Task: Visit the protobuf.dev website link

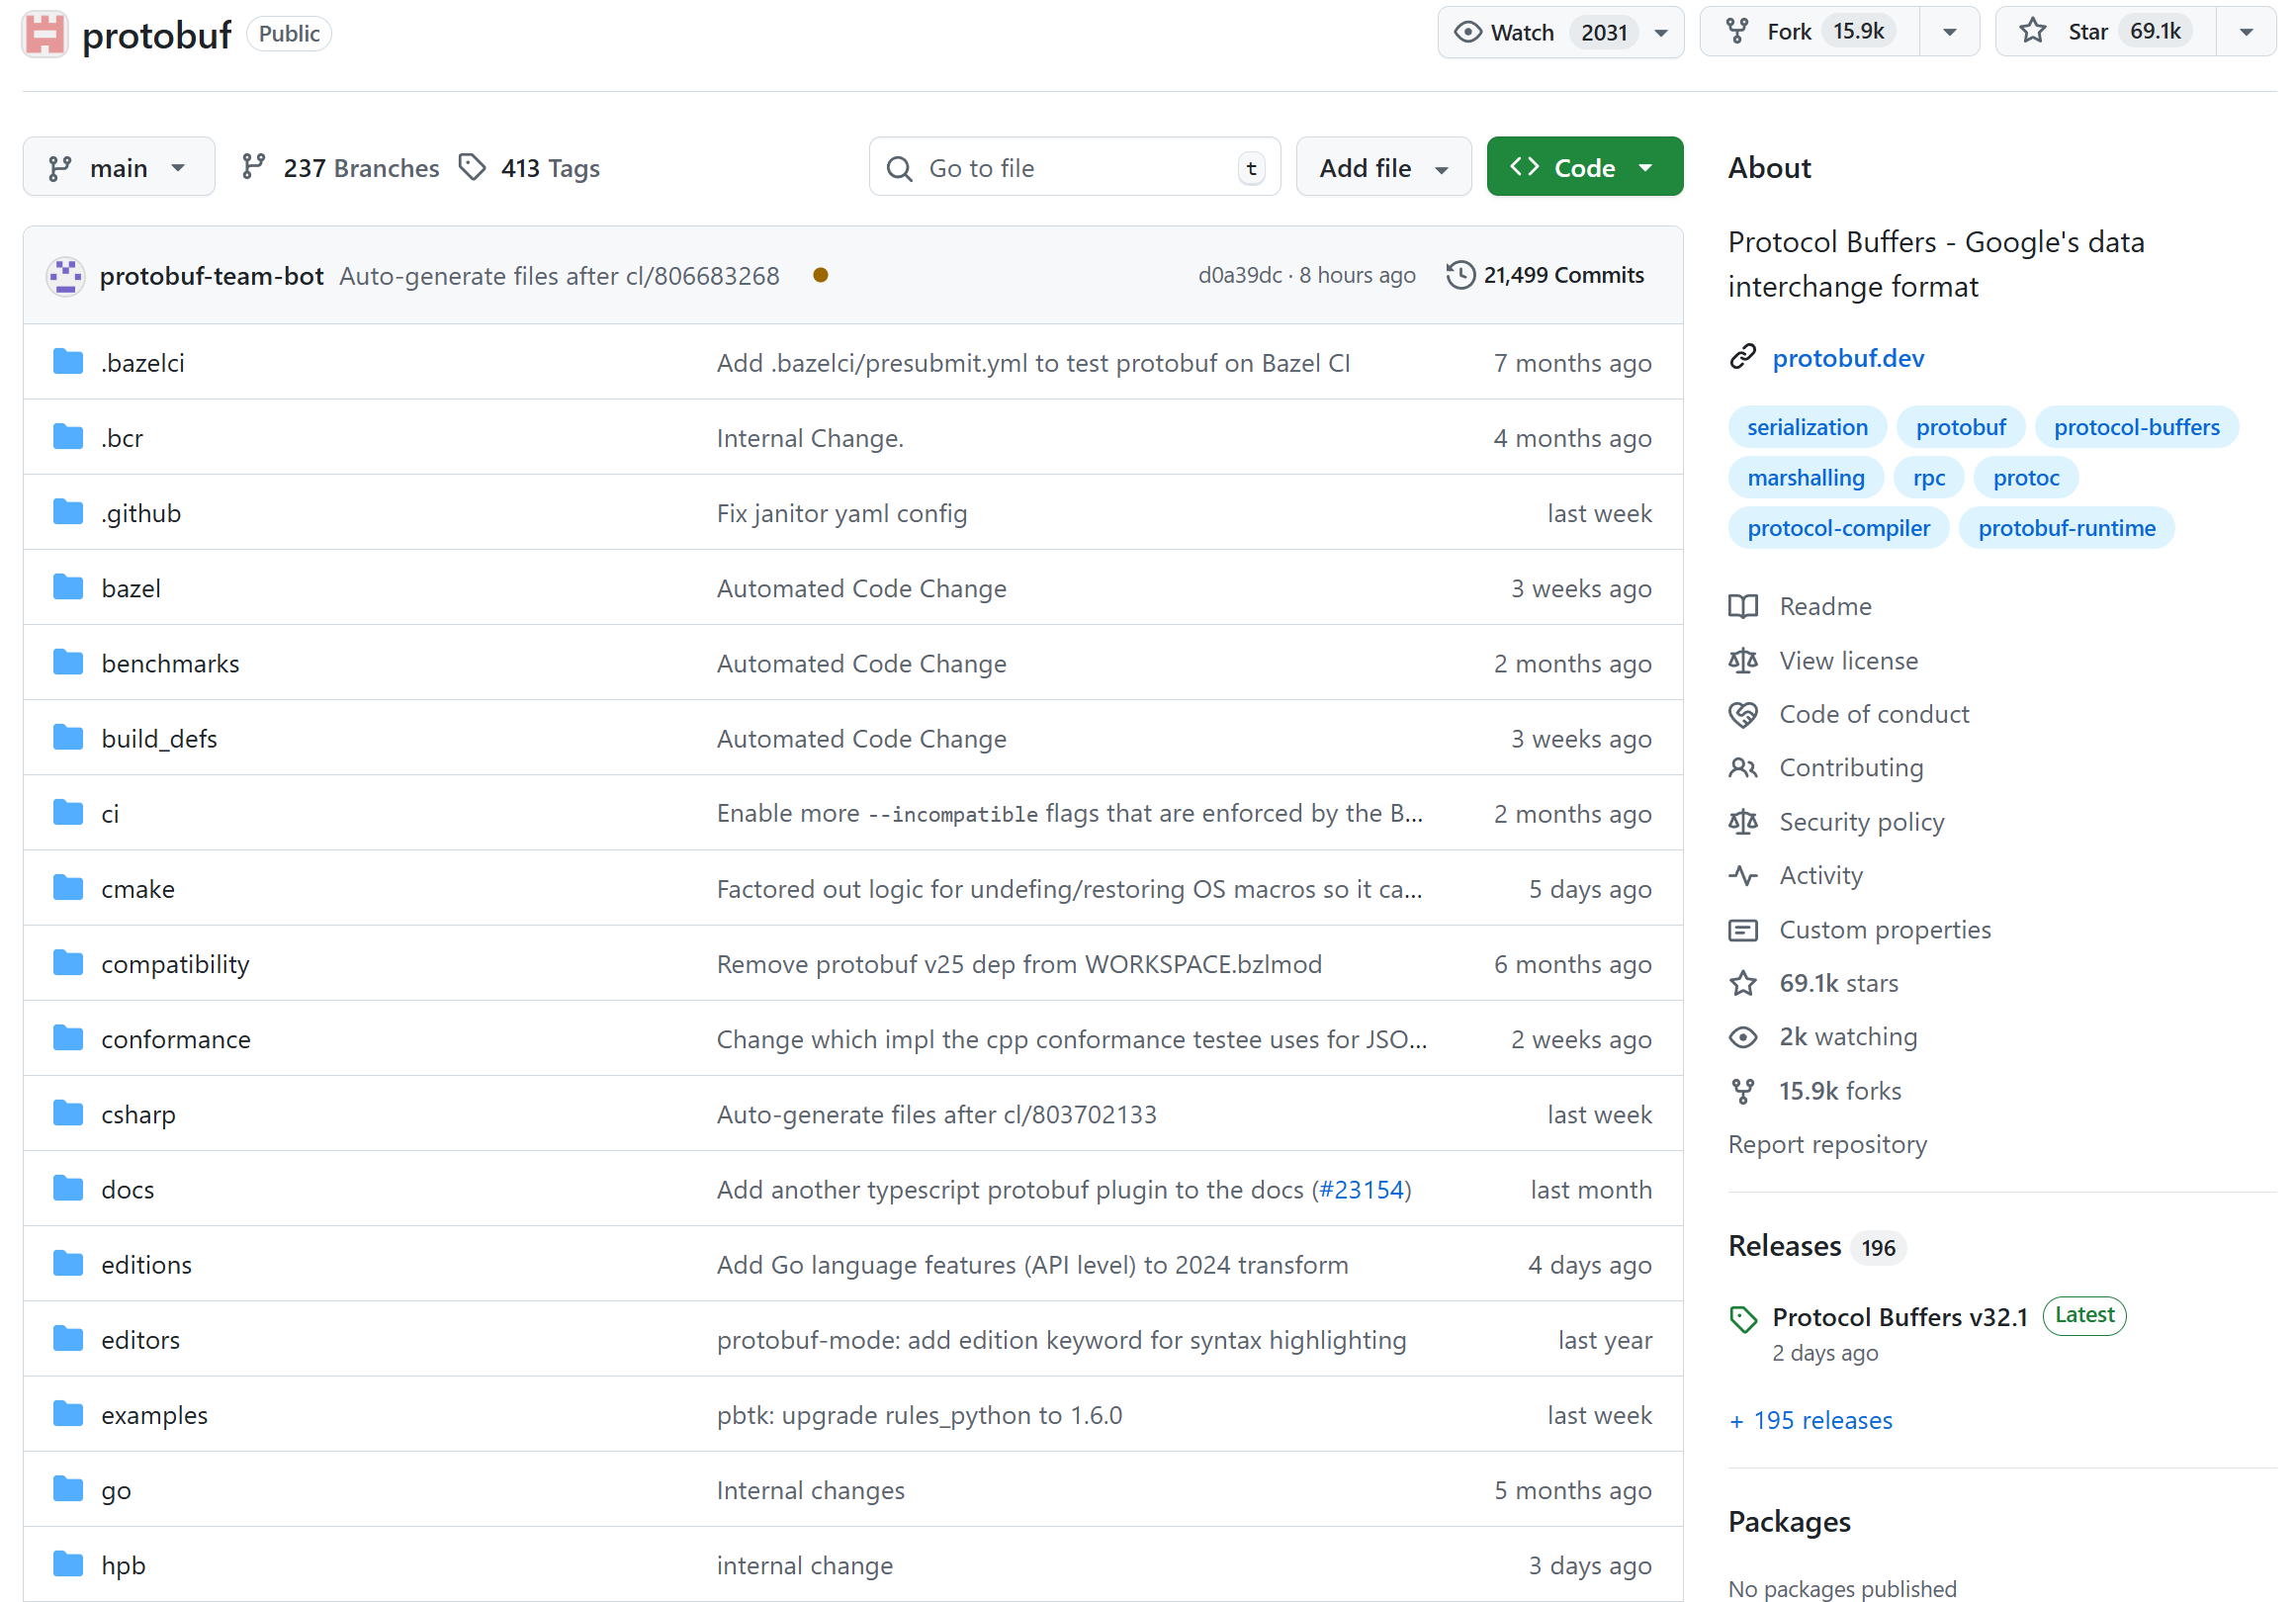Action: (1848, 358)
